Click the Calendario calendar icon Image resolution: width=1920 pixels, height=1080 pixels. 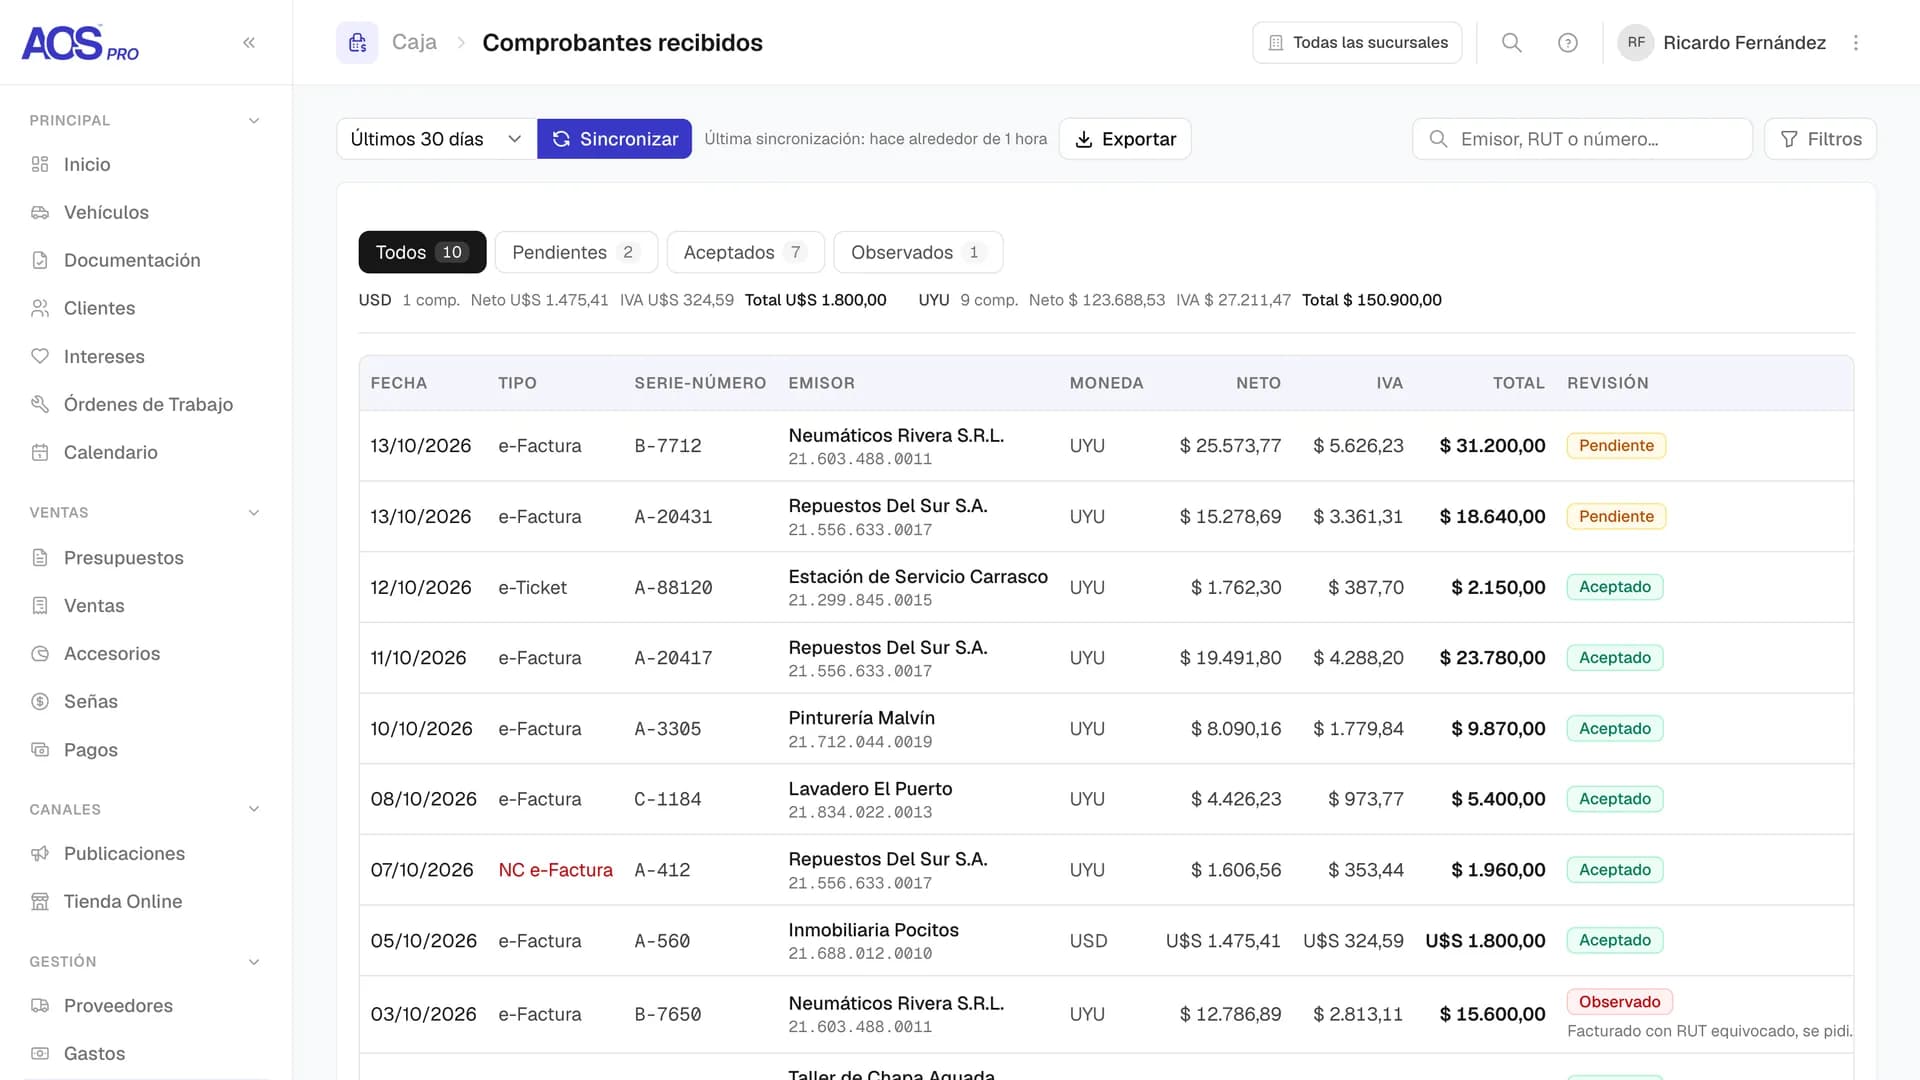40,452
